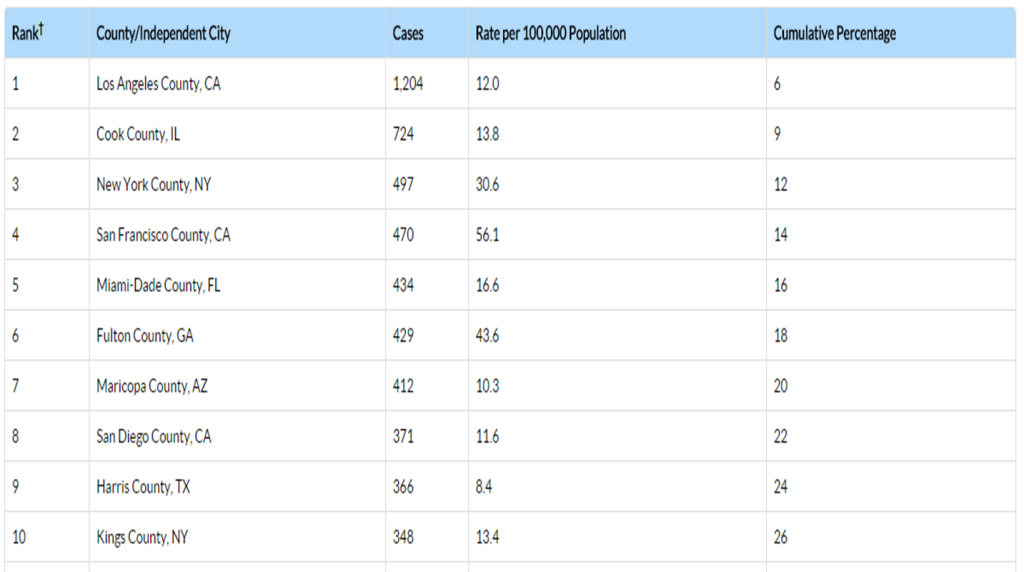
Task: Select the New York County, NY cell
Action: pos(153,185)
